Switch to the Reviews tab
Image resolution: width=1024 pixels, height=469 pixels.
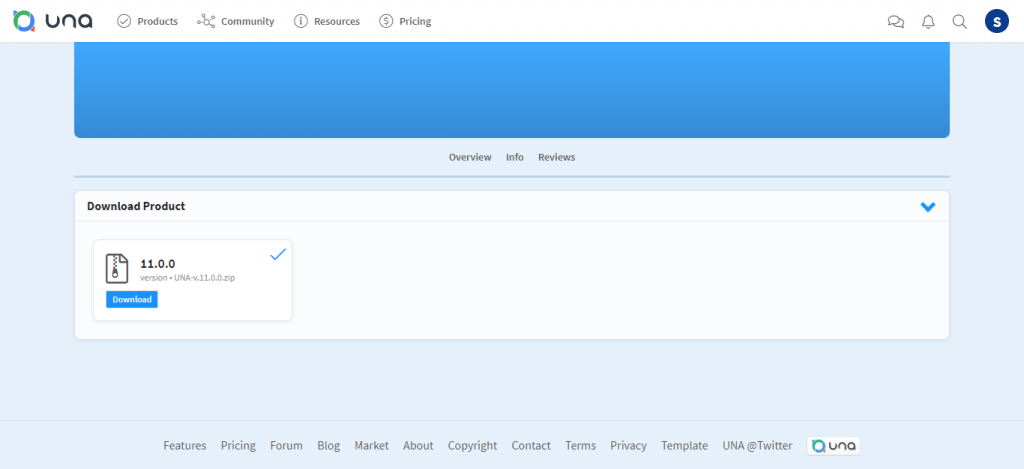(x=556, y=157)
